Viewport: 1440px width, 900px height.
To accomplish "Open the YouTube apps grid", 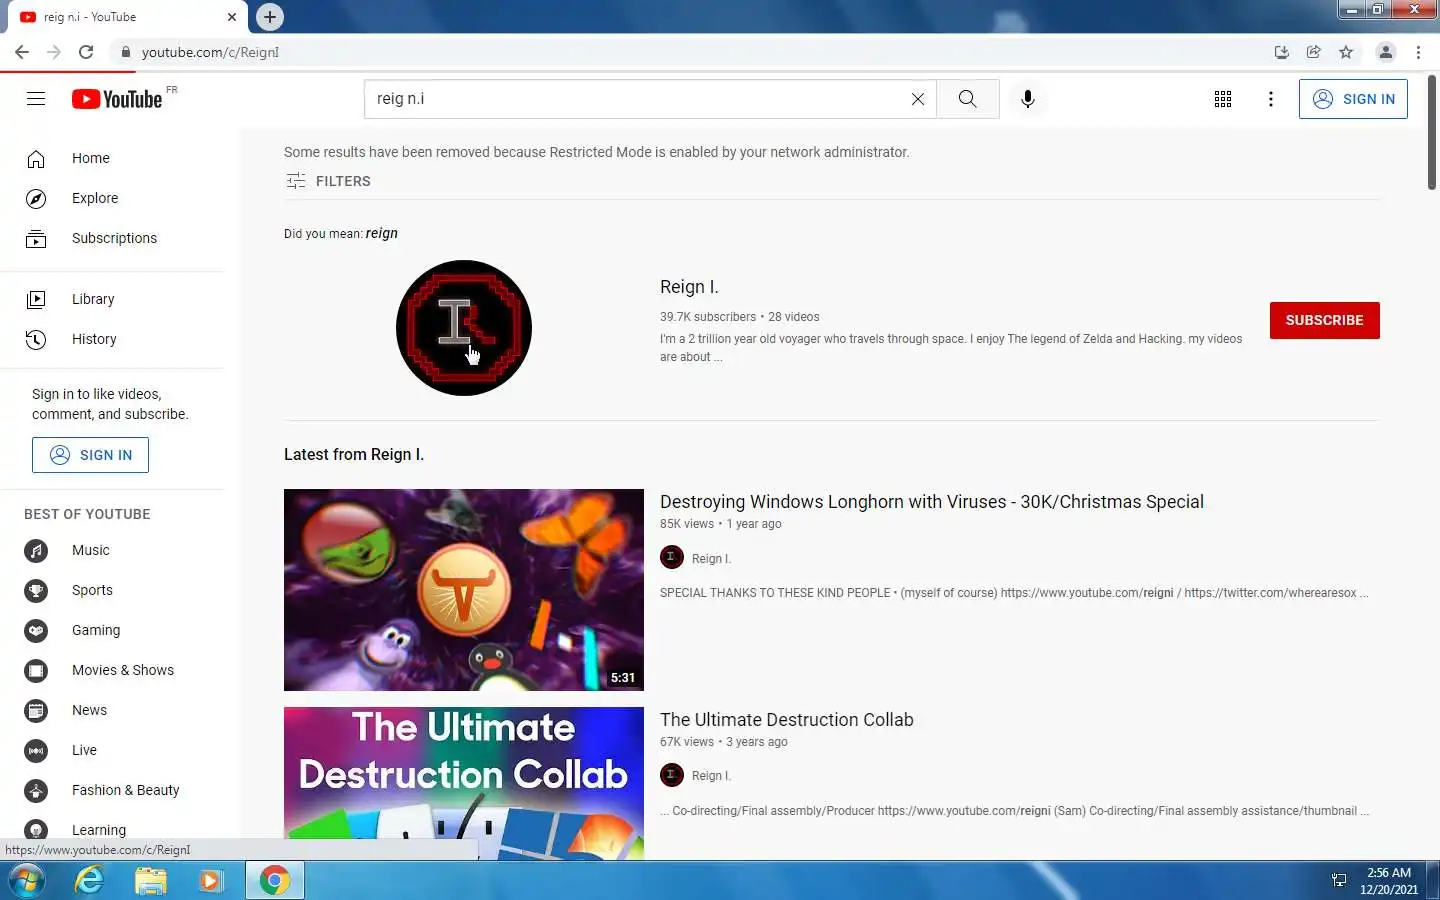I will point(1222,99).
